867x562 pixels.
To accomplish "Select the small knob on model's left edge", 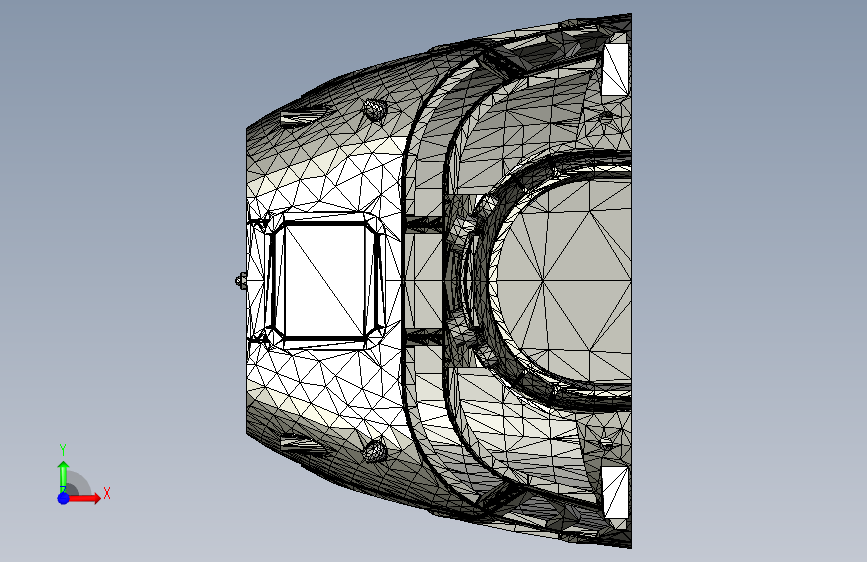I will click(x=241, y=280).
